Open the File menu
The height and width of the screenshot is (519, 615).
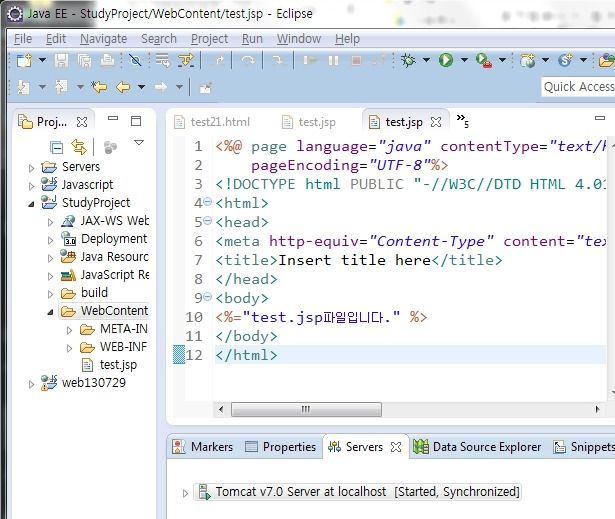23,39
